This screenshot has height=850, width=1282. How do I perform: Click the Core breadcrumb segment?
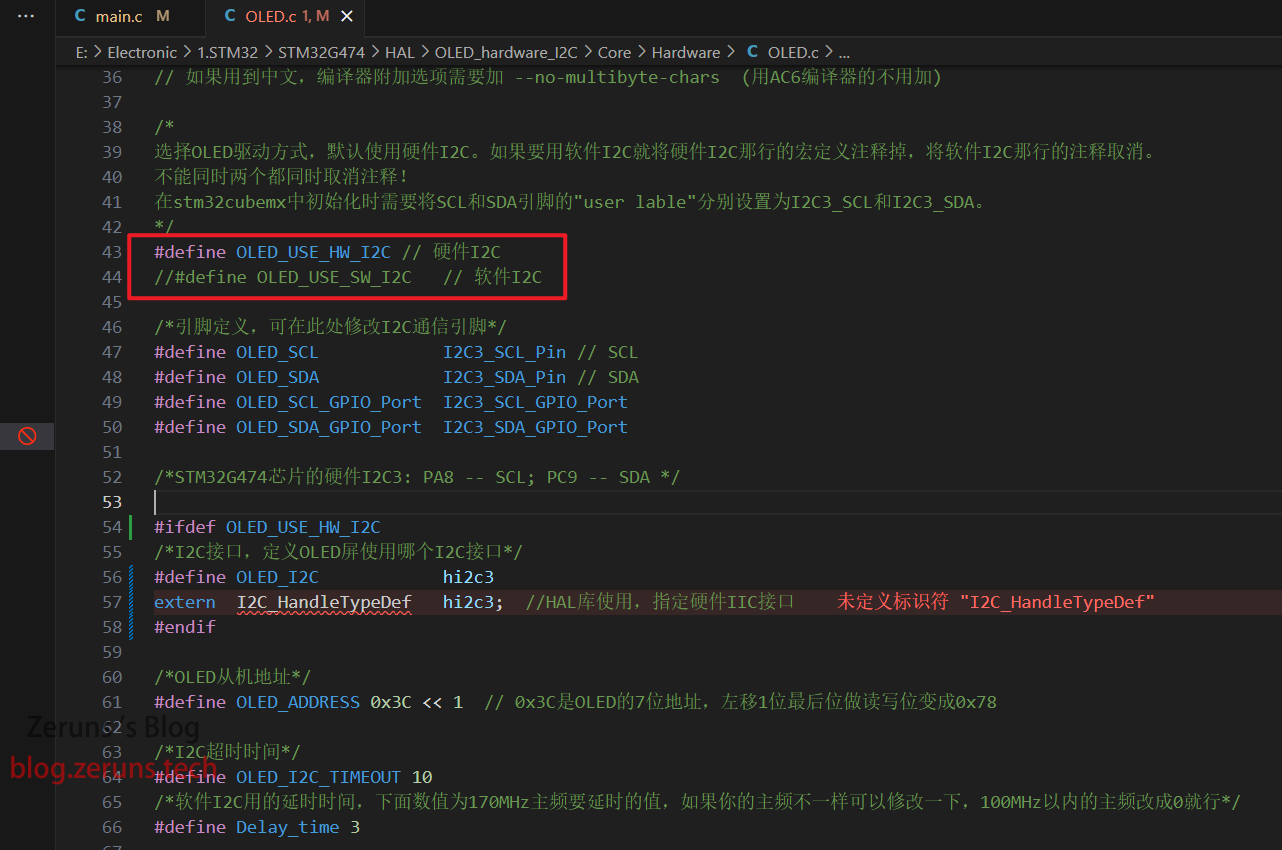click(614, 52)
